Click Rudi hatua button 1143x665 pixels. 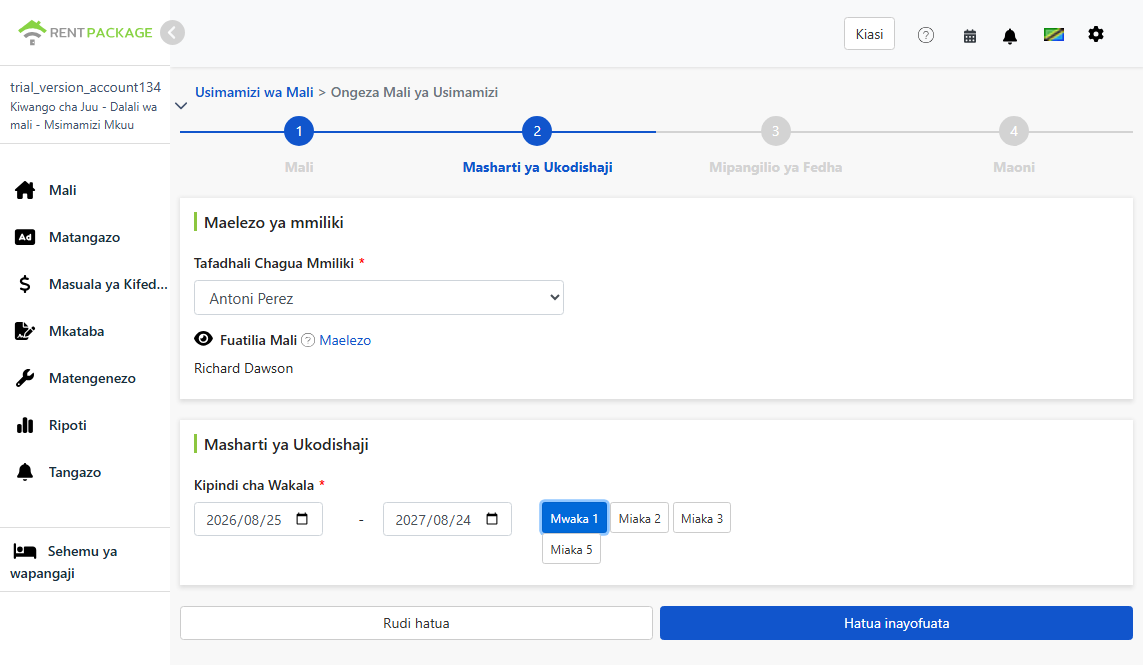click(416, 623)
